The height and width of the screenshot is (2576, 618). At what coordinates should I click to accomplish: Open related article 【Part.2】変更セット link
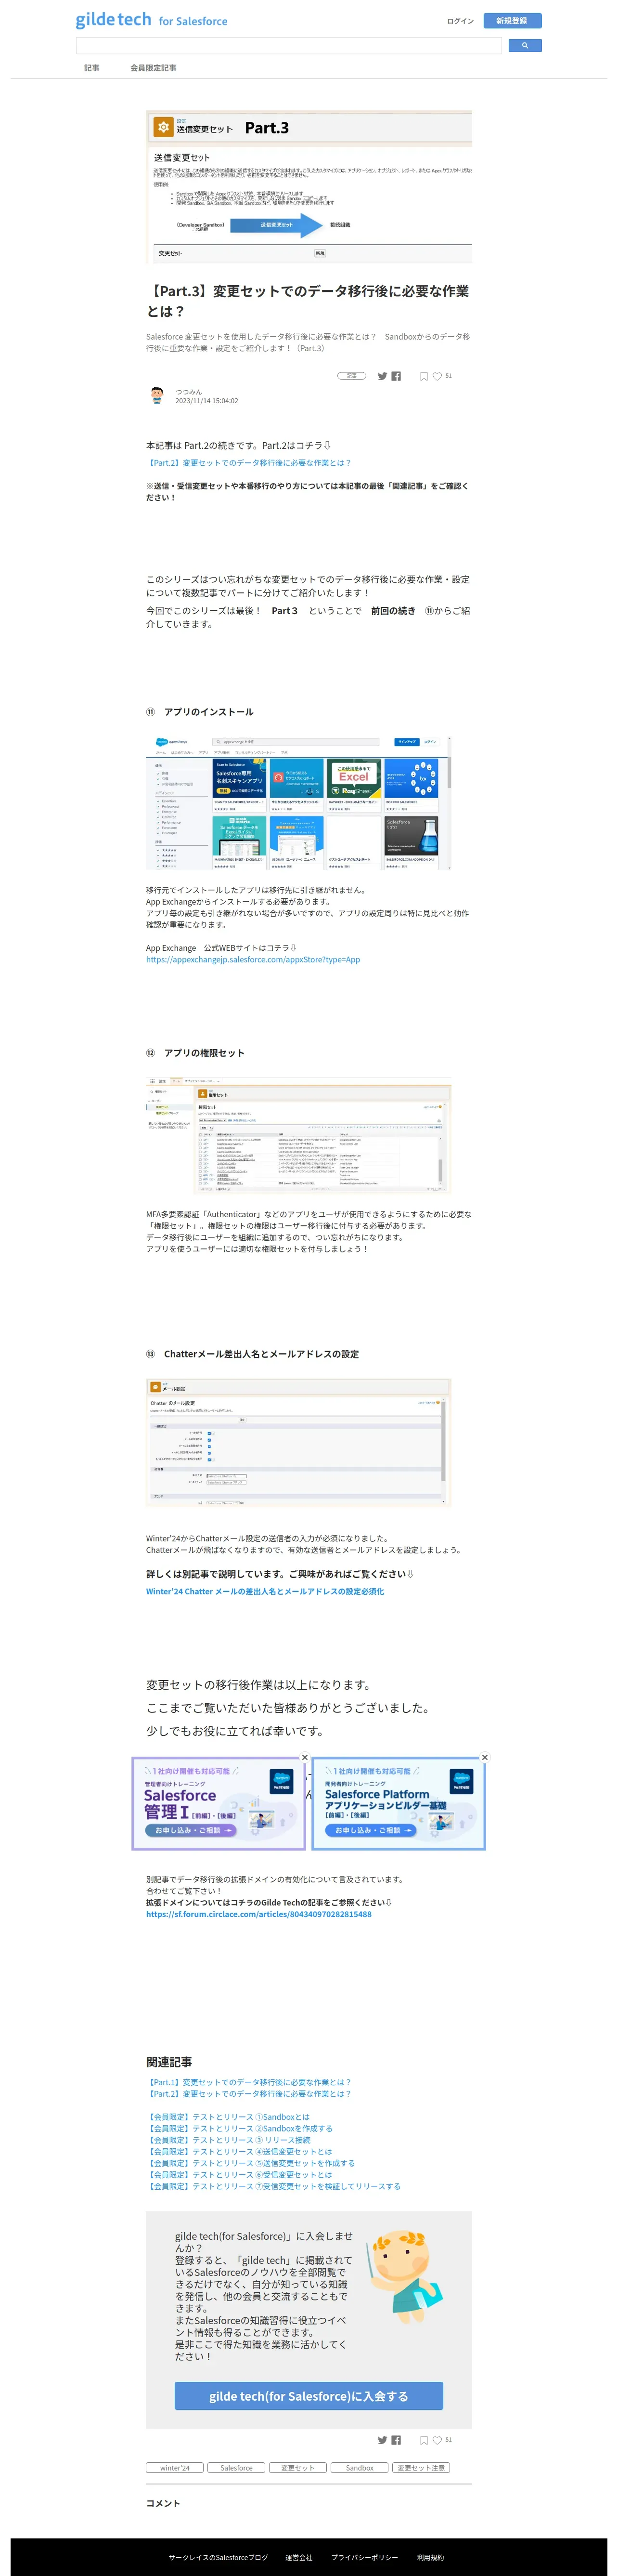click(x=249, y=2093)
